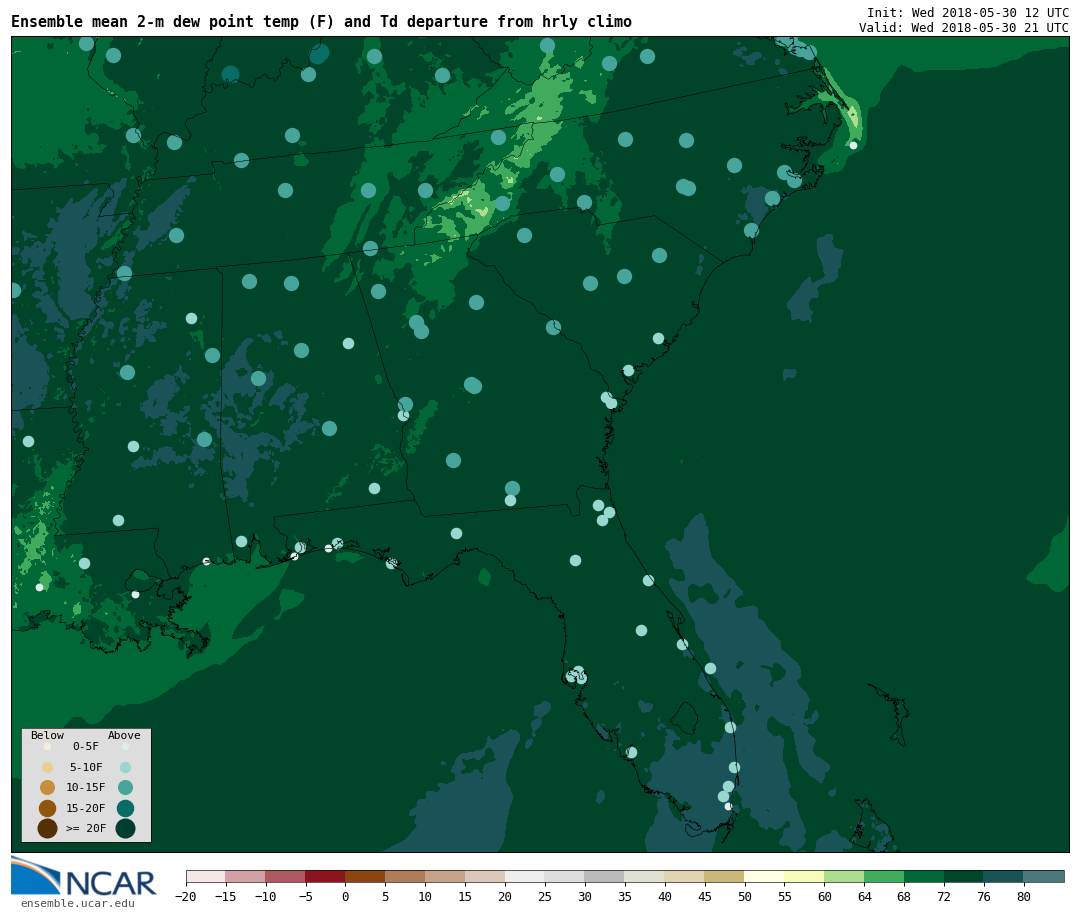Click the "-20" colorbar tick label
Viewport: 1080px width, 915px height.
coord(186,896)
